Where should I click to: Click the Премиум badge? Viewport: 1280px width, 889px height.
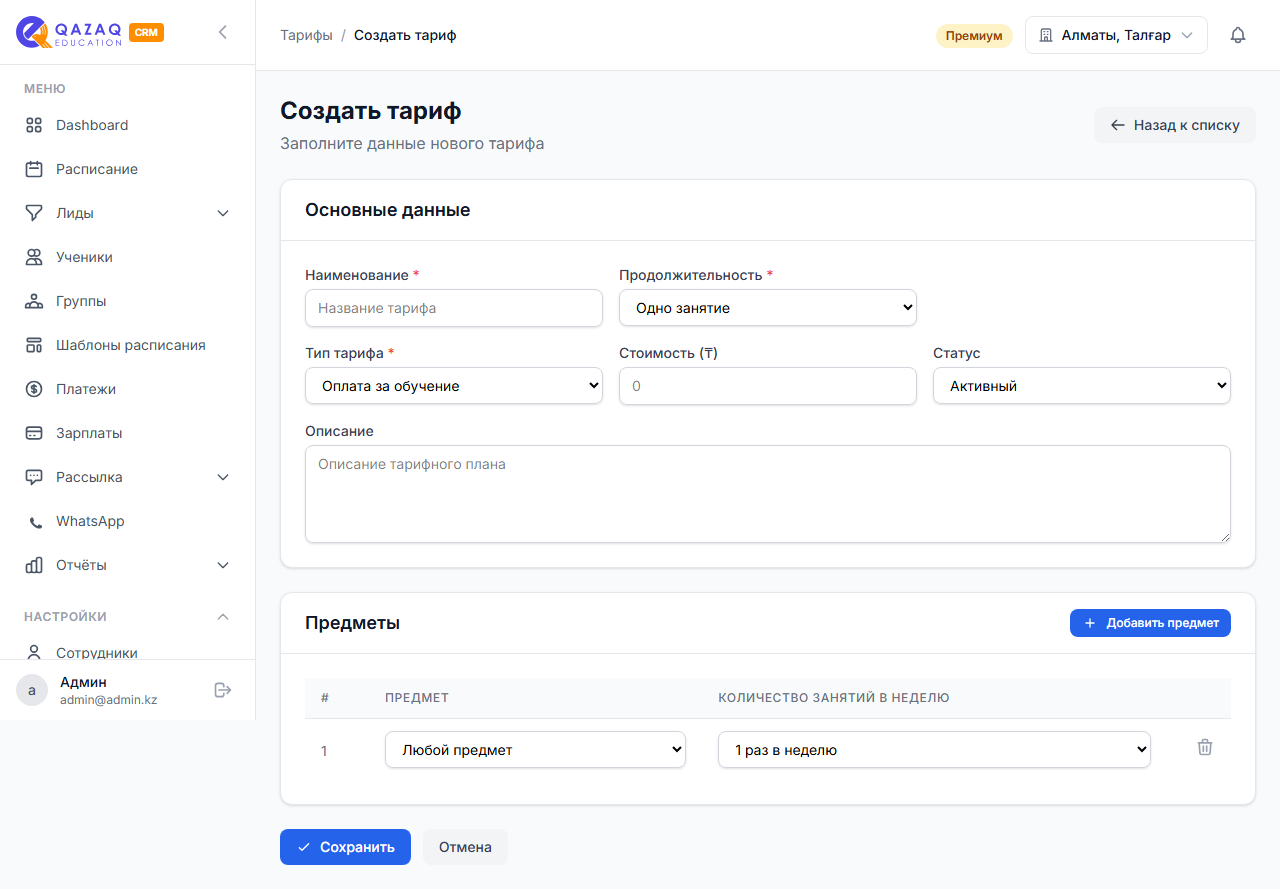pyautogui.click(x=974, y=35)
